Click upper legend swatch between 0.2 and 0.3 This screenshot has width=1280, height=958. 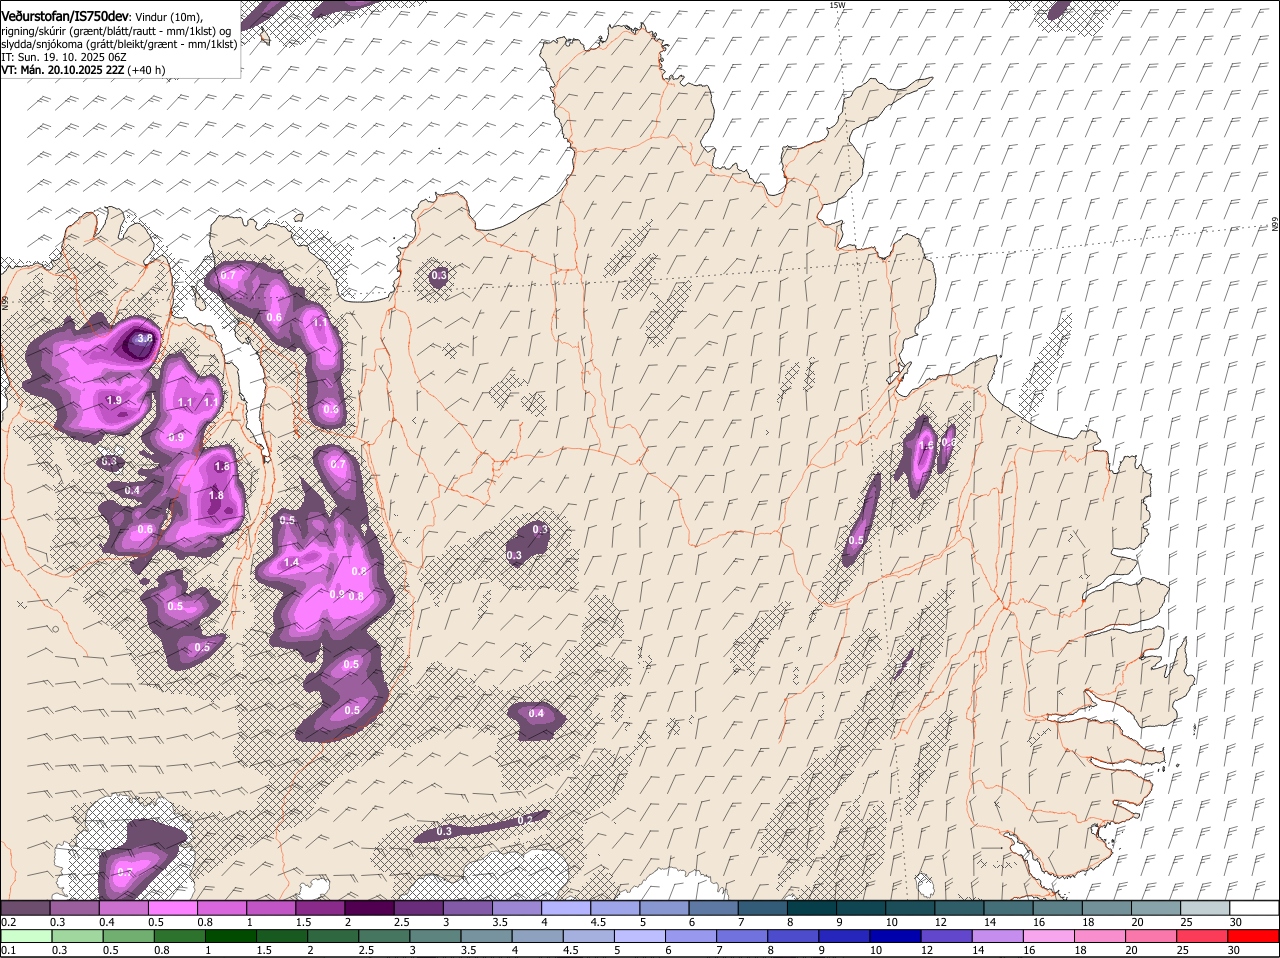25,907
